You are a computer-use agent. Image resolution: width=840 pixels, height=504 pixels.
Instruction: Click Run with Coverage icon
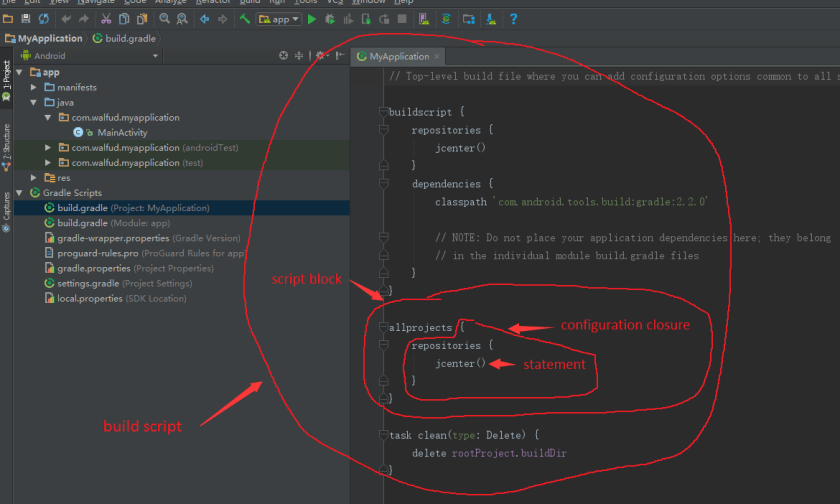pos(348,19)
